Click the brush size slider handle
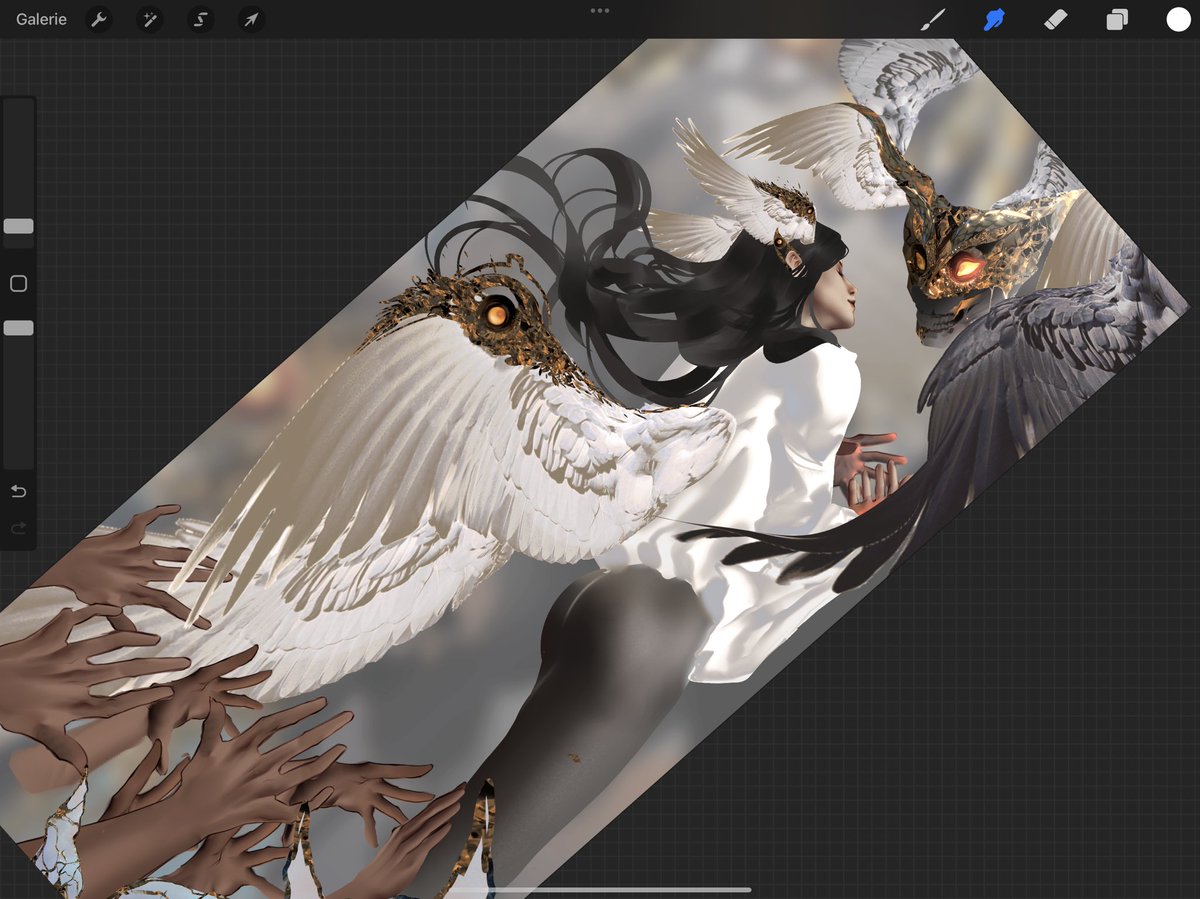Viewport: 1200px width, 899px height. tap(18, 226)
